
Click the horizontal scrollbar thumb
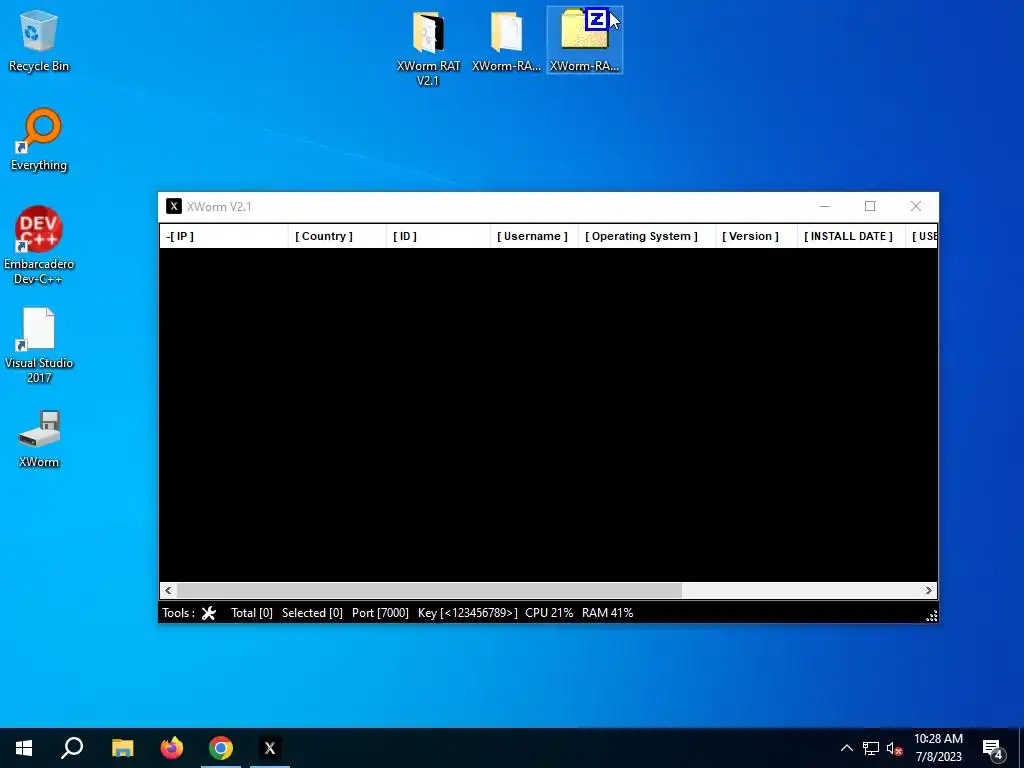tap(430, 590)
